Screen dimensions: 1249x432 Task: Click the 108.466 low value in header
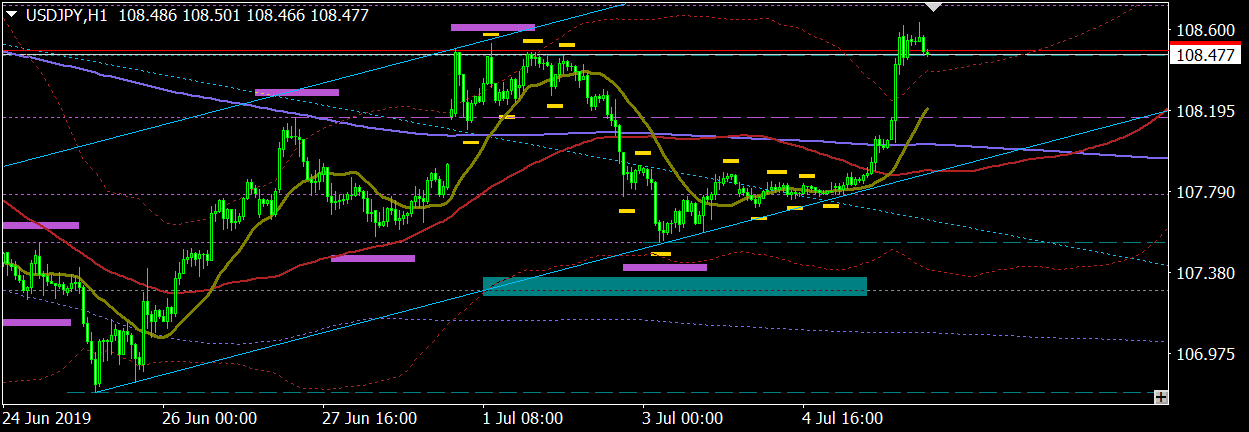(277, 15)
